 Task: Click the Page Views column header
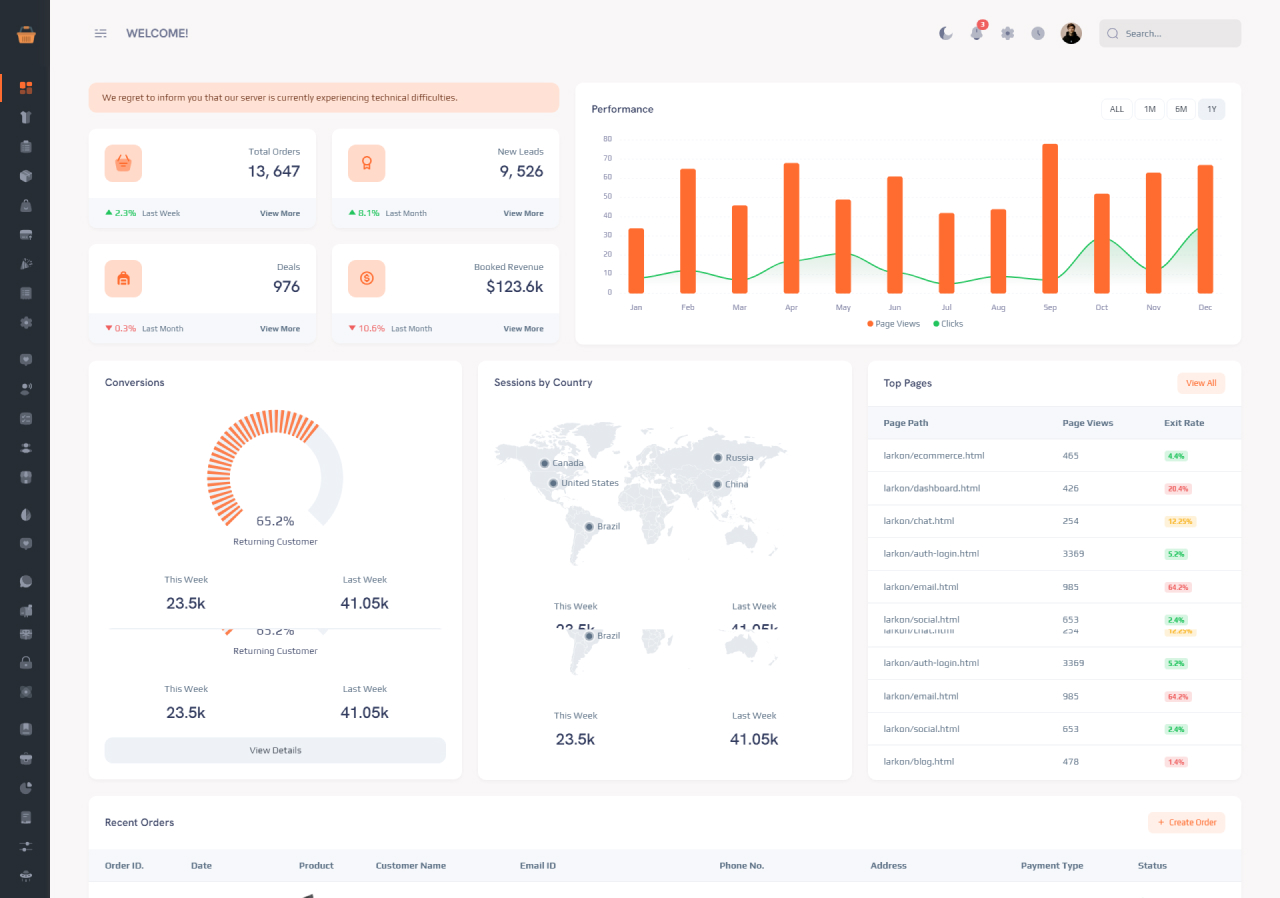[1088, 423]
